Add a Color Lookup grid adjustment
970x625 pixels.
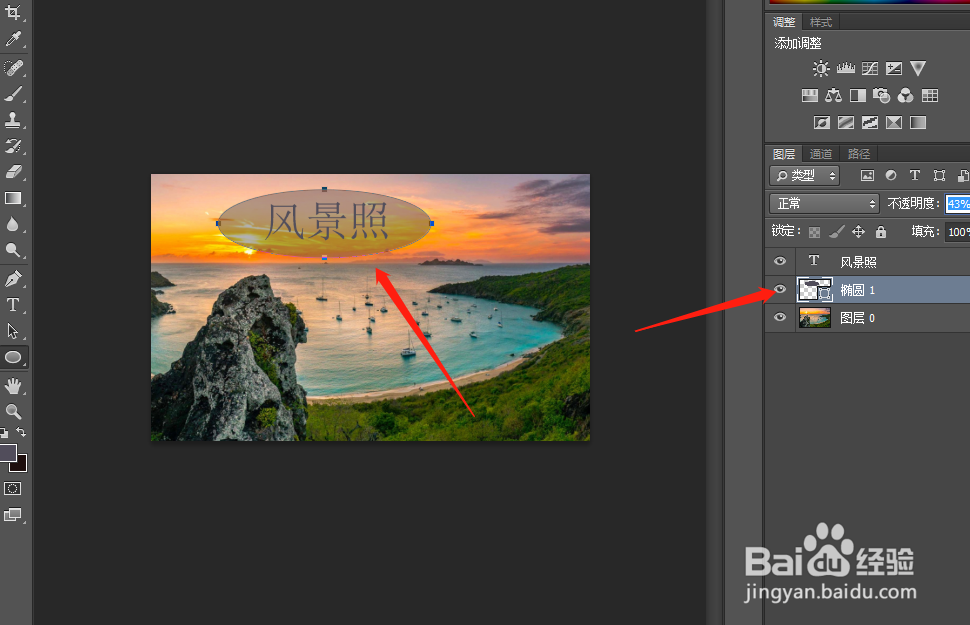click(x=930, y=95)
